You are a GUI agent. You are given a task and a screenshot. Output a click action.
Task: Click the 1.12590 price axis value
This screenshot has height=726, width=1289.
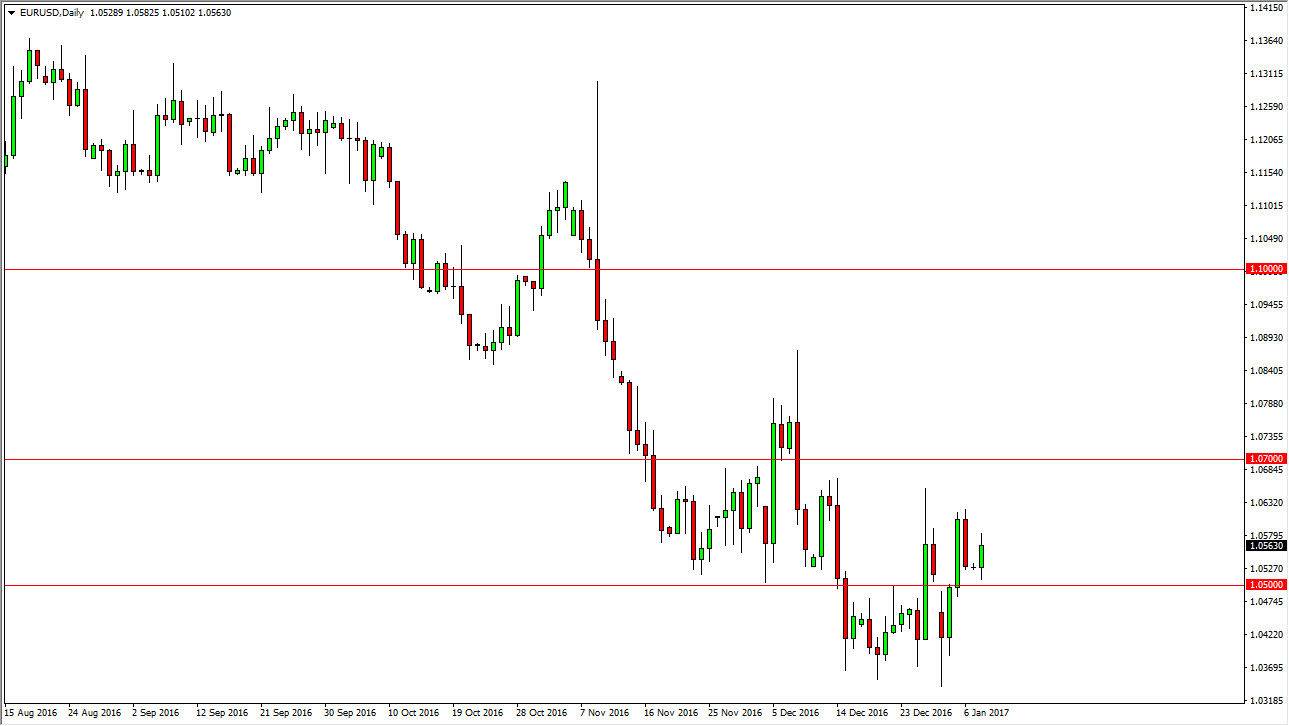[x=1266, y=107]
